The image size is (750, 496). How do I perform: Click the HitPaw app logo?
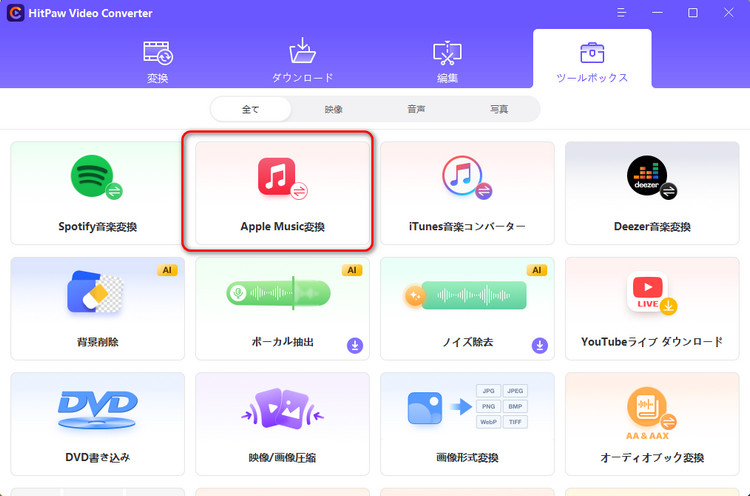(x=15, y=13)
